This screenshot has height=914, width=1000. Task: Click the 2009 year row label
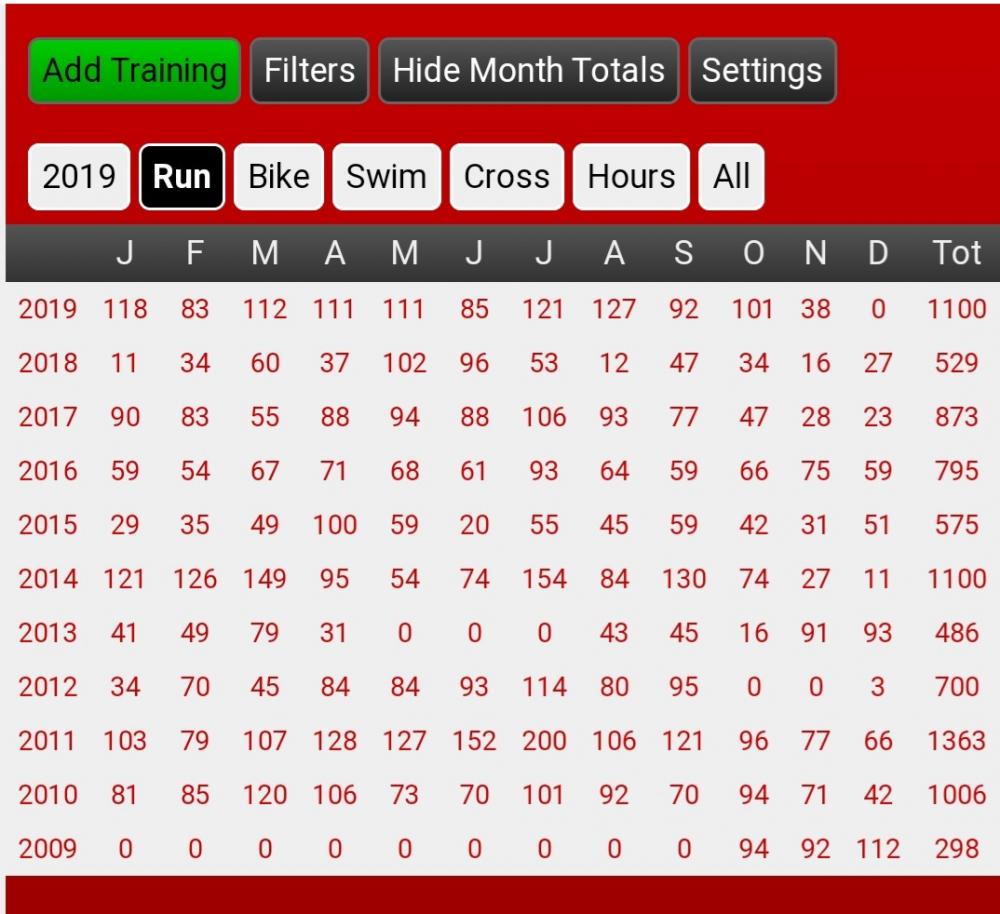[48, 849]
